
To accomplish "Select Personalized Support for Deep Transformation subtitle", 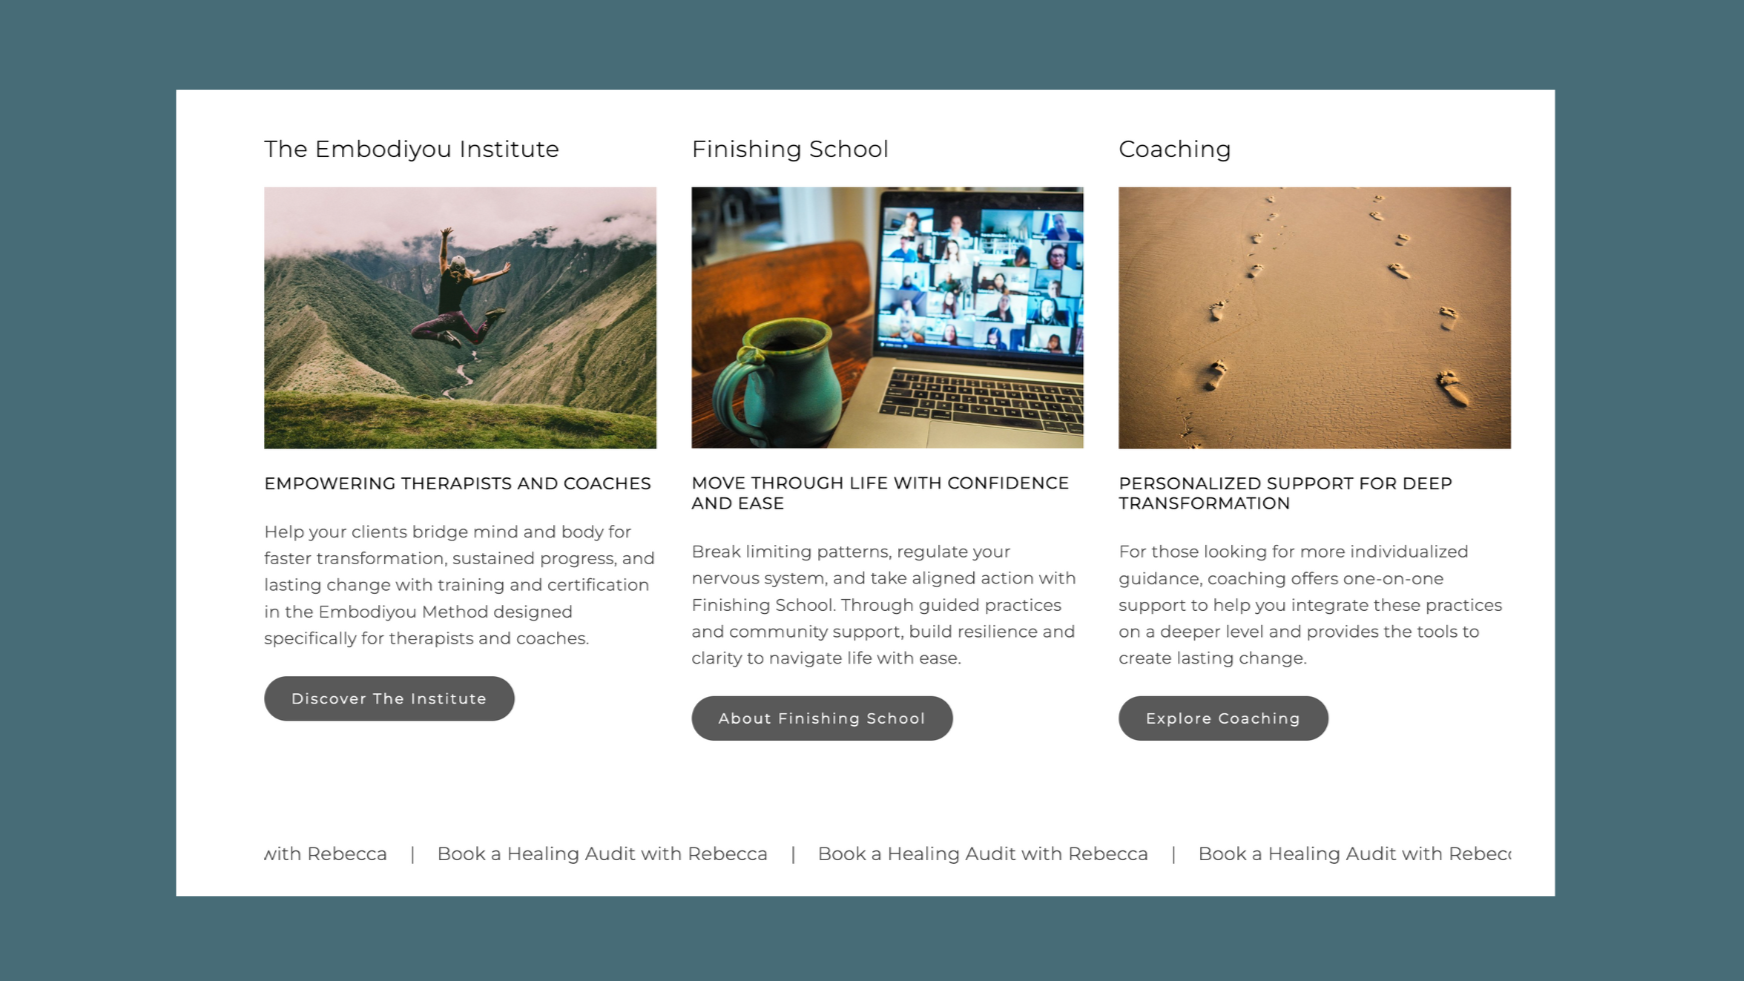I will click(x=1285, y=493).
